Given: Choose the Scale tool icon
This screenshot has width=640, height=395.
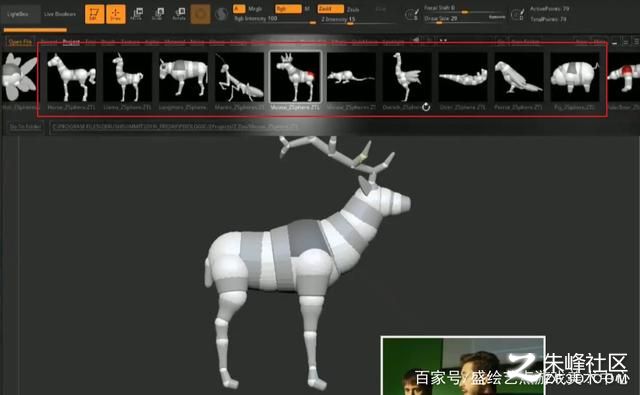Looking at the screenshot, I should tap(158, 14).
